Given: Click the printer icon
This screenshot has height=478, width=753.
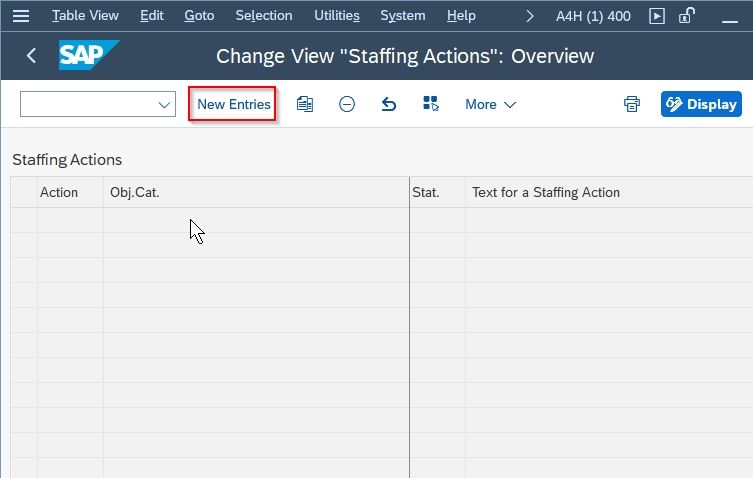Looking at the screenshot, I should pyautogui.click(x=632, y=104).
